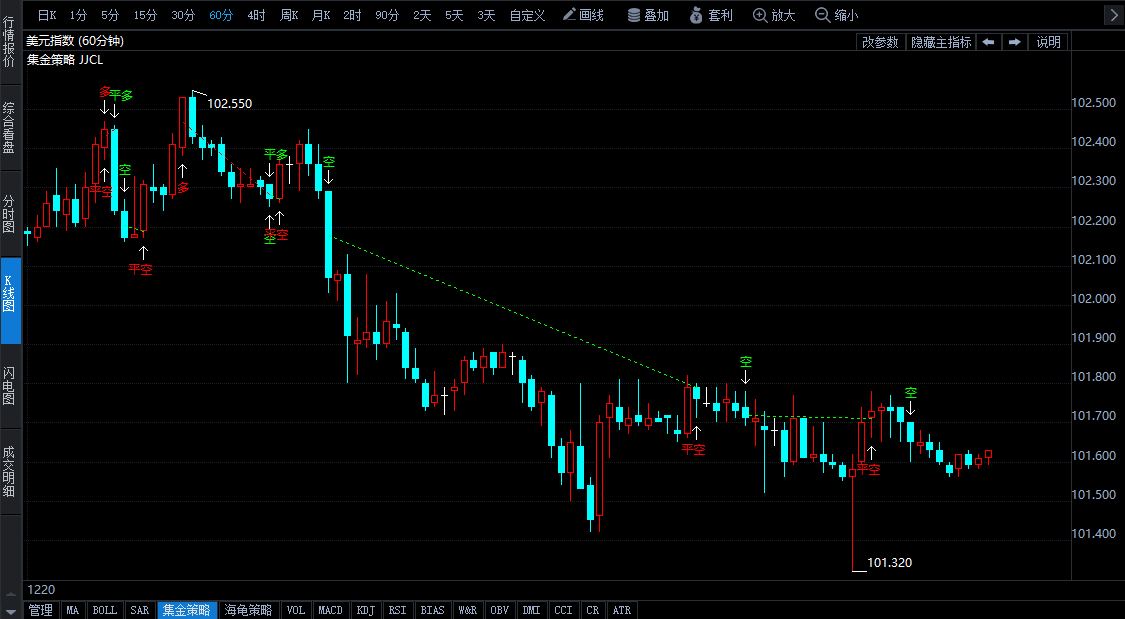The width and height of the screenshot is (1125, 619).
Task: Open the 管理 indicator management tab
Action: click(x=41, y=610)
